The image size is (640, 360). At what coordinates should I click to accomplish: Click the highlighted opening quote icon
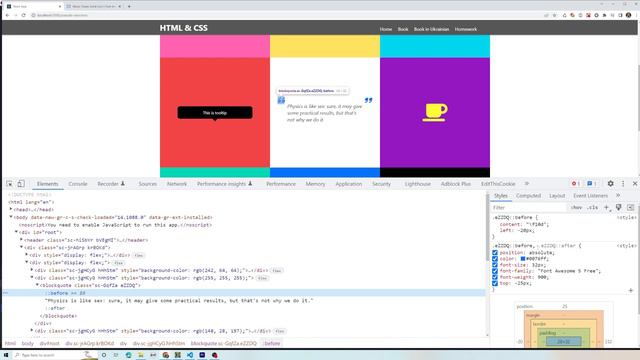(x=281, y=100)
